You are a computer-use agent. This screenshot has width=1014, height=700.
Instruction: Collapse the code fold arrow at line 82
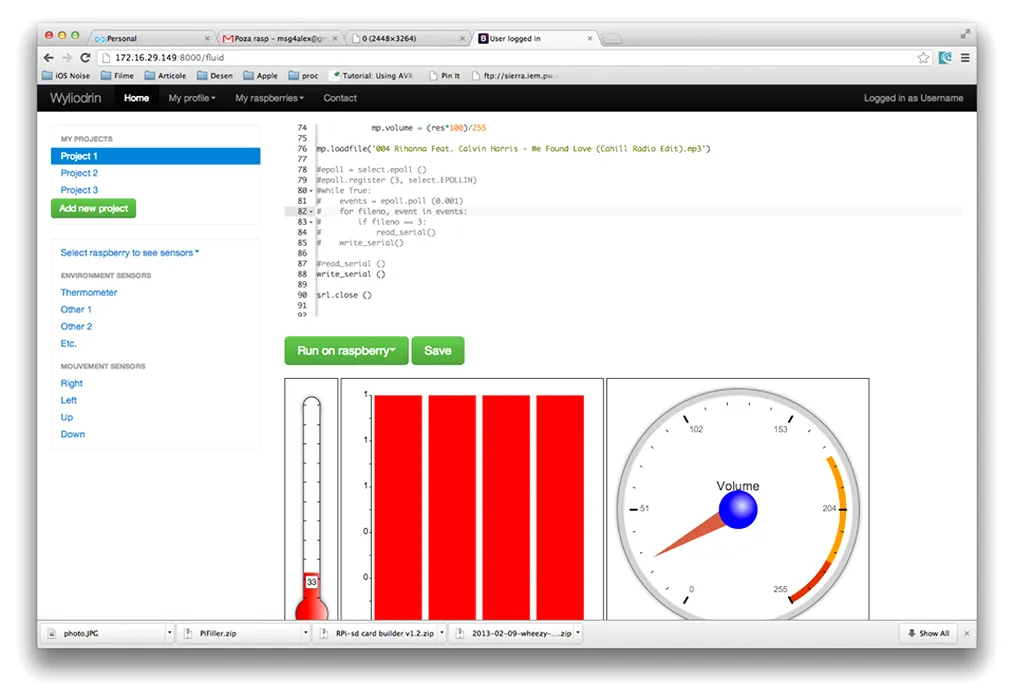click(311, 212)
